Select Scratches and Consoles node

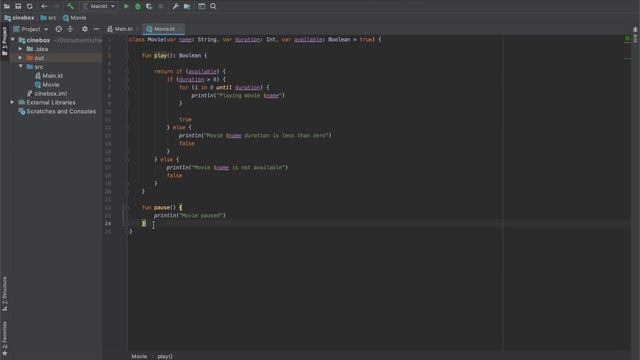[57, 111]
